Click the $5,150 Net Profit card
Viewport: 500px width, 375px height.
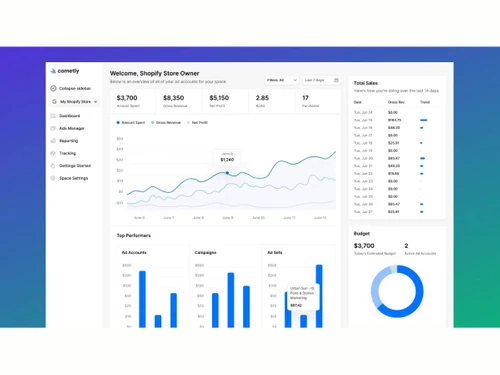pyautogui.click(x=226, y=101)
